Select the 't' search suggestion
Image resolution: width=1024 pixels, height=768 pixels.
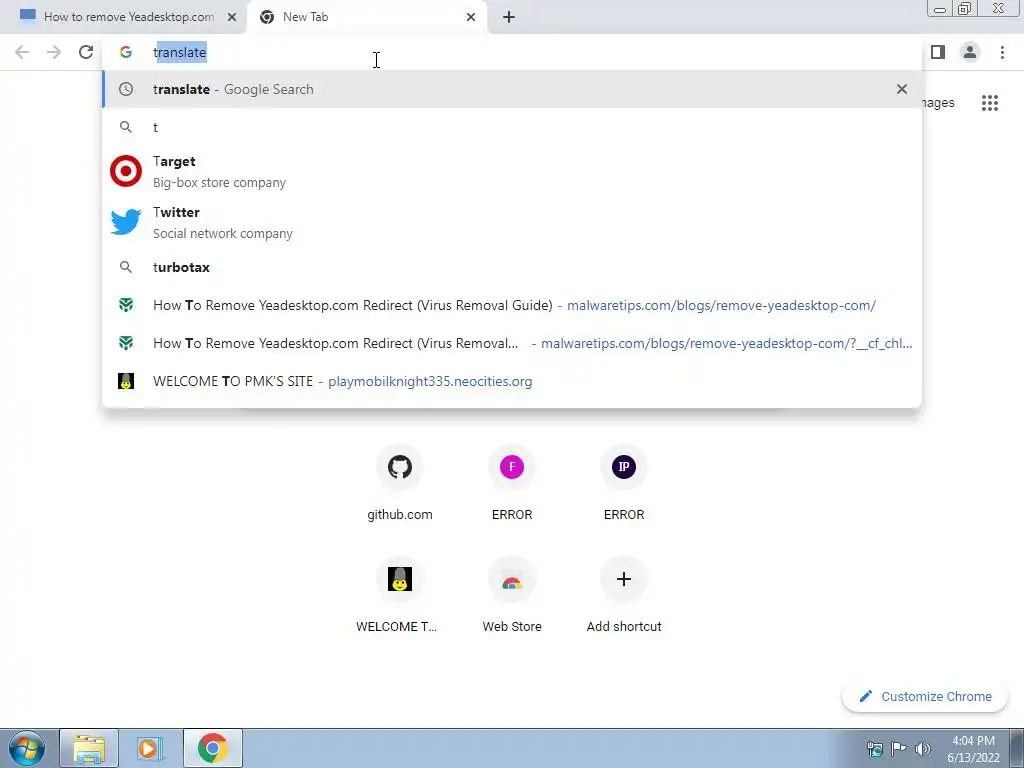pyautogui.click(x=512, y=127)
